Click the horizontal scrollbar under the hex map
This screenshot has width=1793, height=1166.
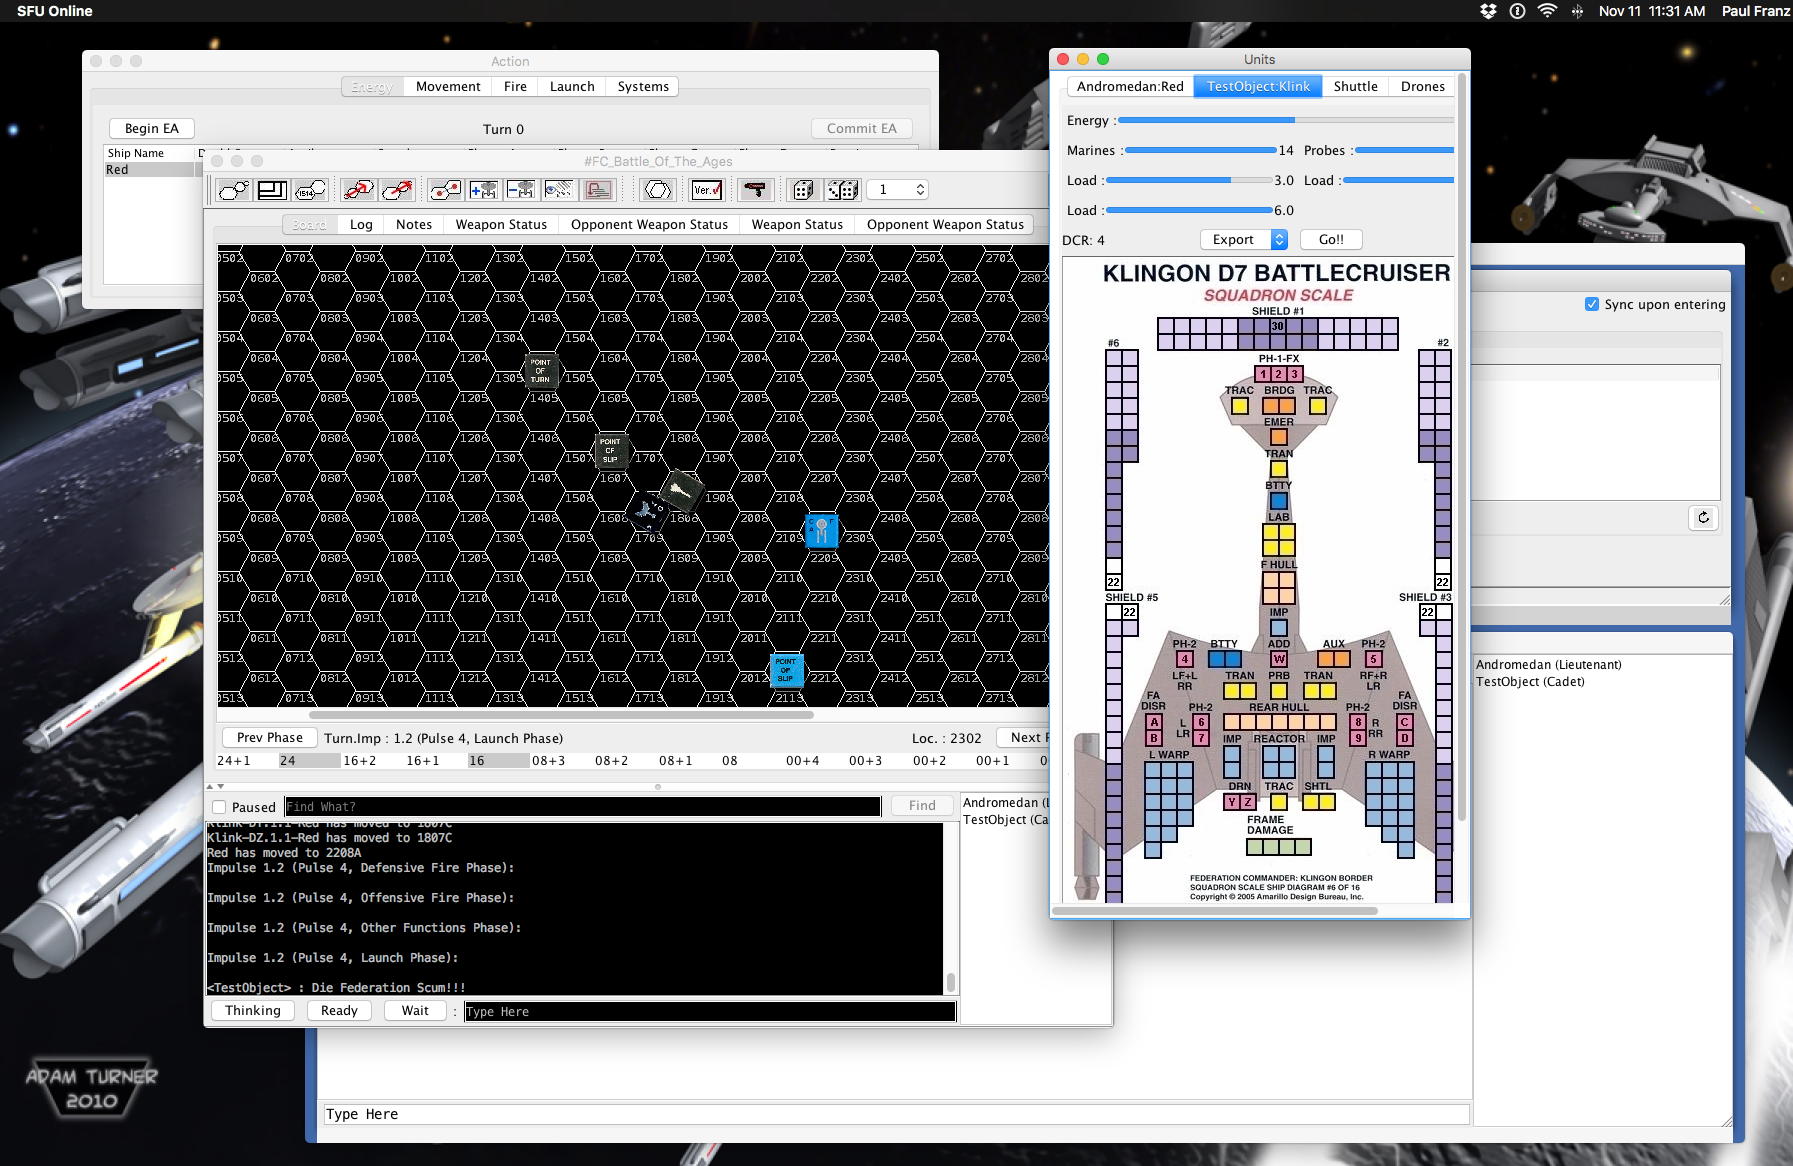pos(561,715)
